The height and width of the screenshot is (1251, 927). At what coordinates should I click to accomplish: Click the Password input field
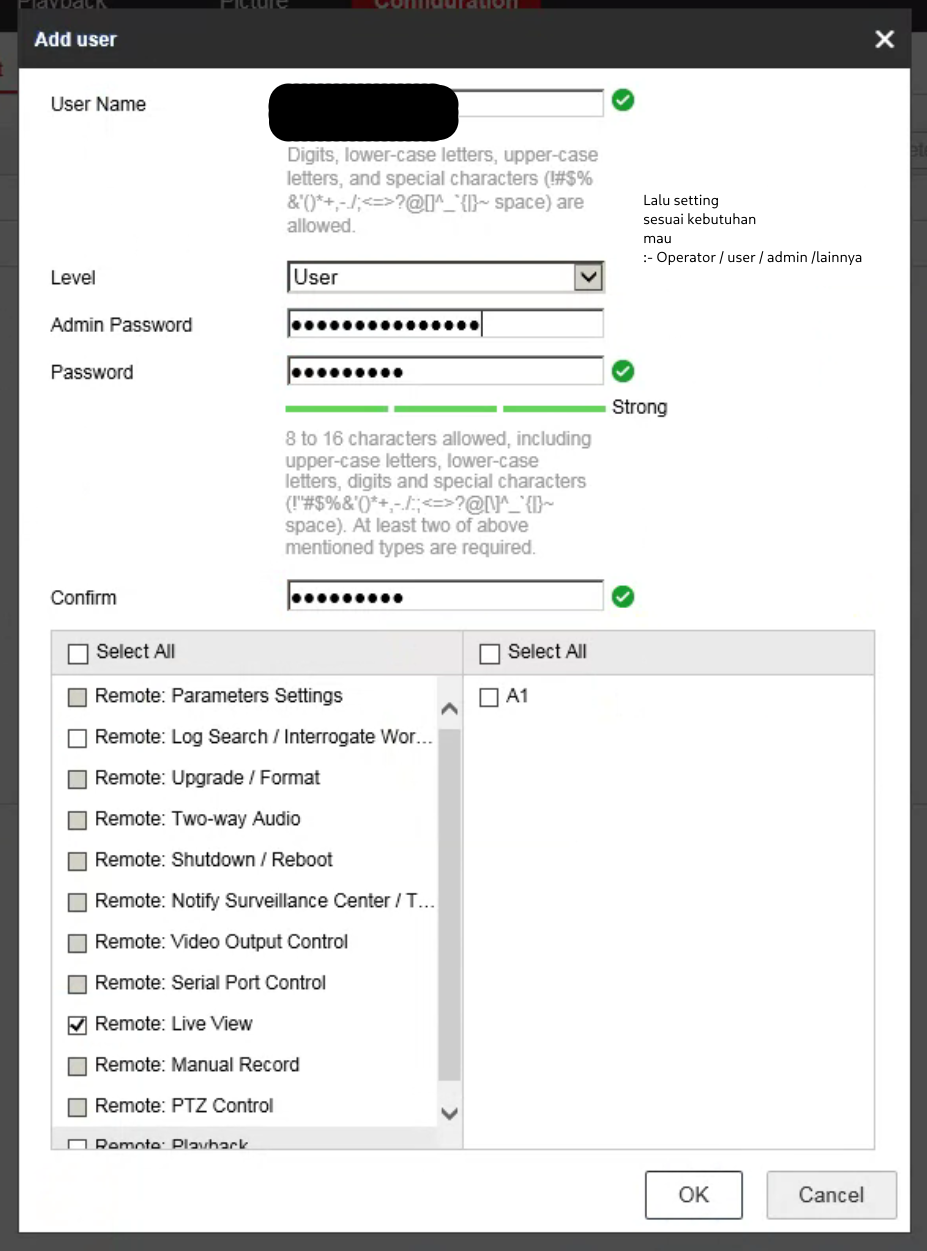[445, 372]
